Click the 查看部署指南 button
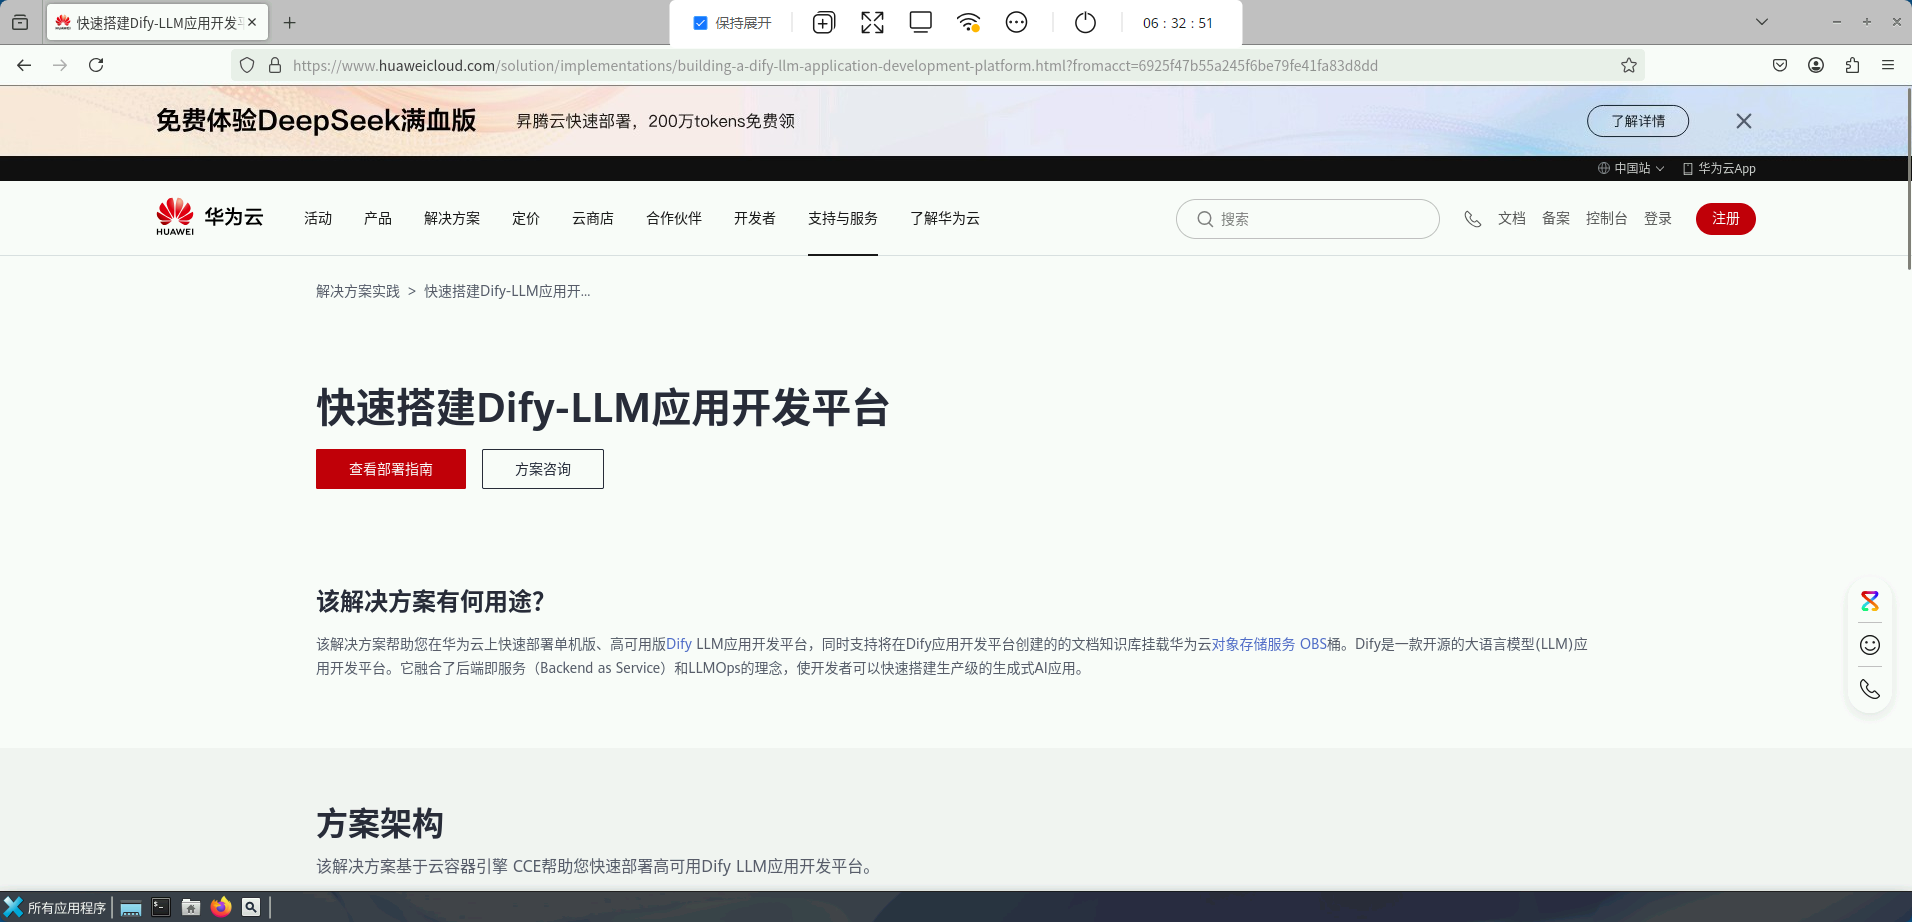This screenshot has height=922, width=1912. coord(391,469)
